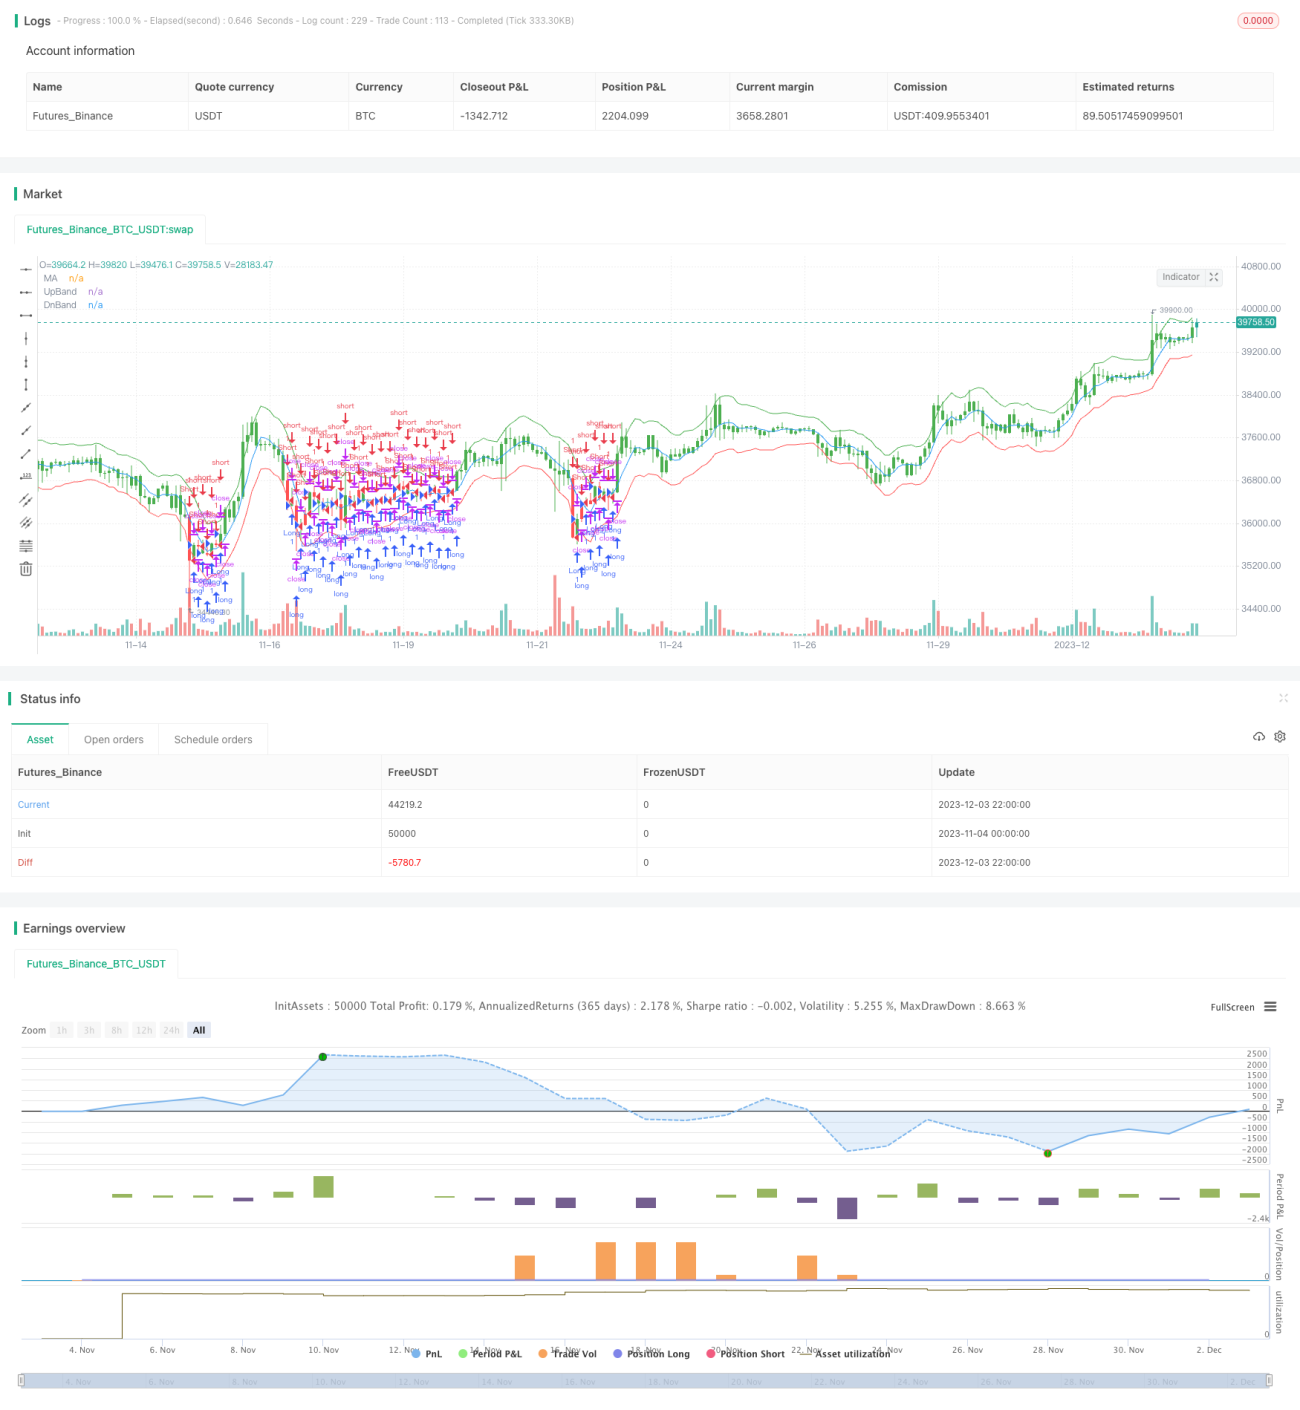Select the price line 123 tool
The height and width of the screenshot is (1410, 1300).
tap(26, 477)
